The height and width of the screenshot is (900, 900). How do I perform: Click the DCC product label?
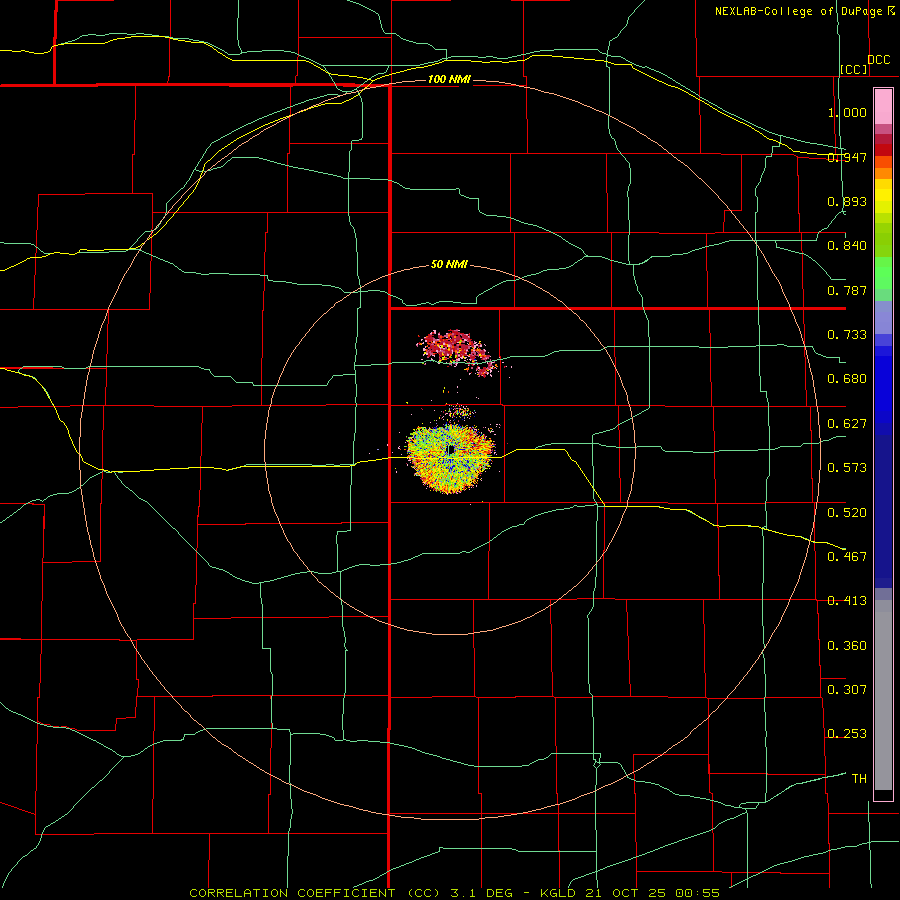(878, 60)
